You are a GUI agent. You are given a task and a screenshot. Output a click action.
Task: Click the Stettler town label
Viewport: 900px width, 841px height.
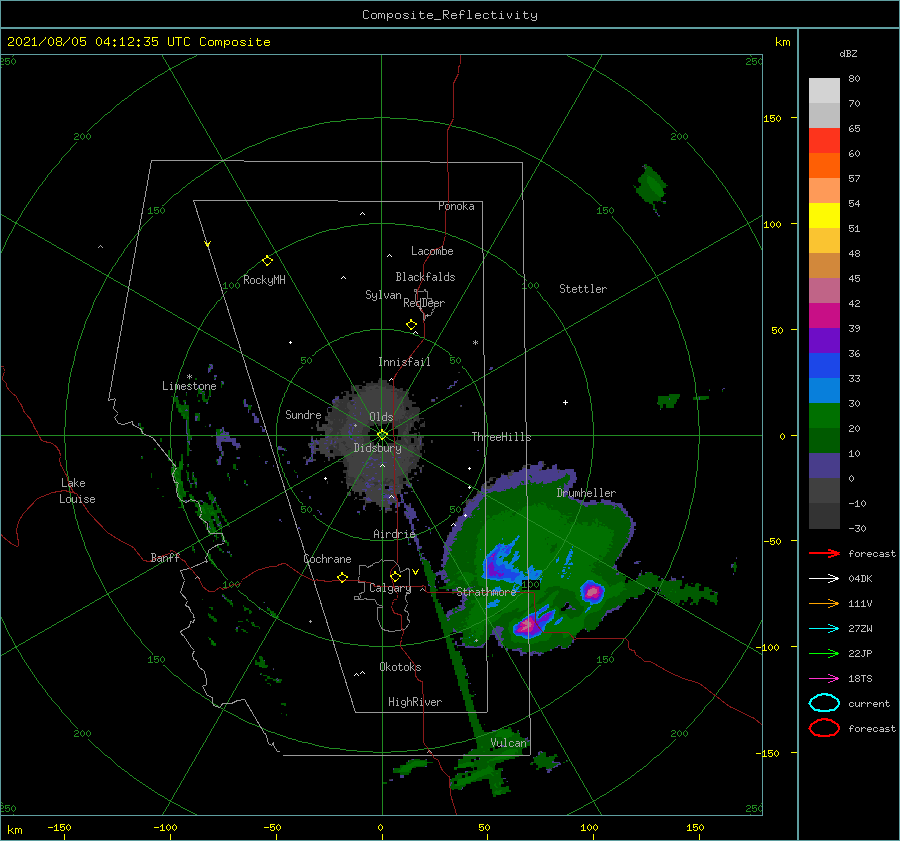pyautogui.click(x=583, y=289)
